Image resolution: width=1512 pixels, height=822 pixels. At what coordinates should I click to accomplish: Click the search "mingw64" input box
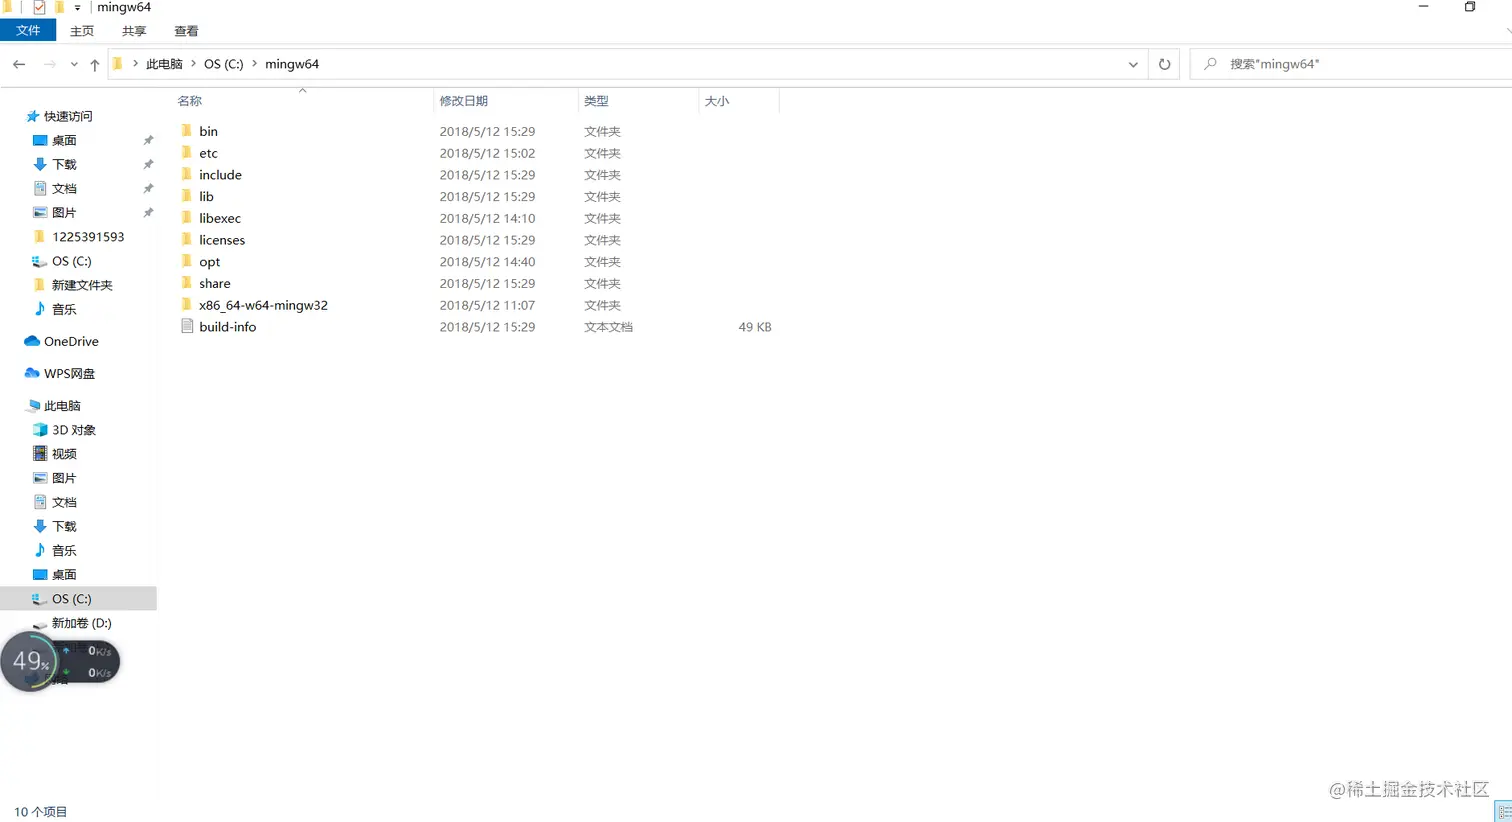point(1350,64)
